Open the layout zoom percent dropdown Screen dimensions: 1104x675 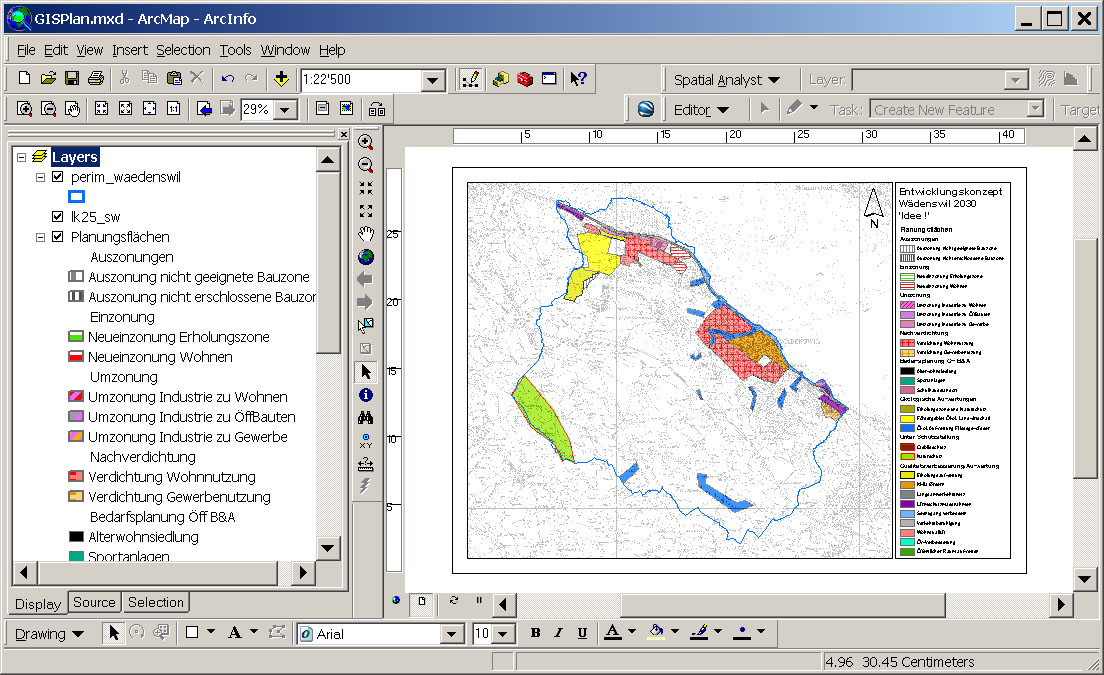coord(285,110)
